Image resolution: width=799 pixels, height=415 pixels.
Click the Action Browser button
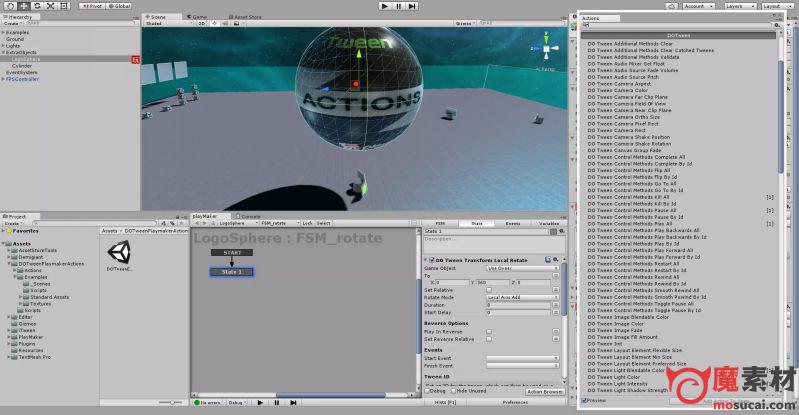click(x=545, y=392)
